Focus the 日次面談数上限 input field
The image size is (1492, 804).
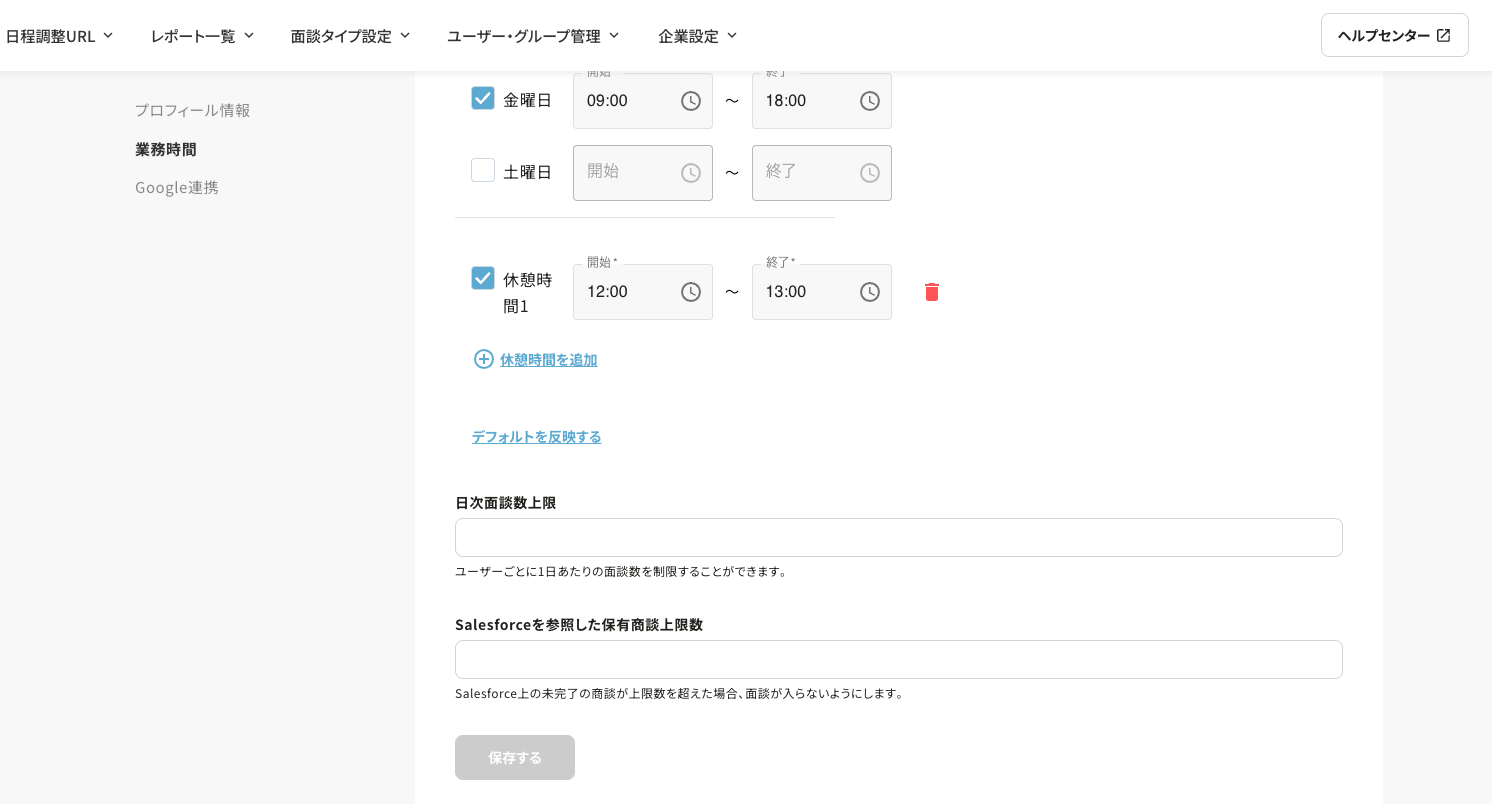point(898,537)
